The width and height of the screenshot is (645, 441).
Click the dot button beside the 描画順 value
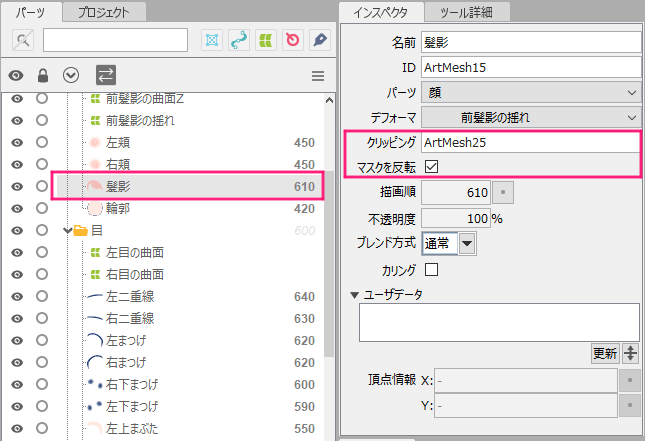pyautogui.click(x=503, y=192)
